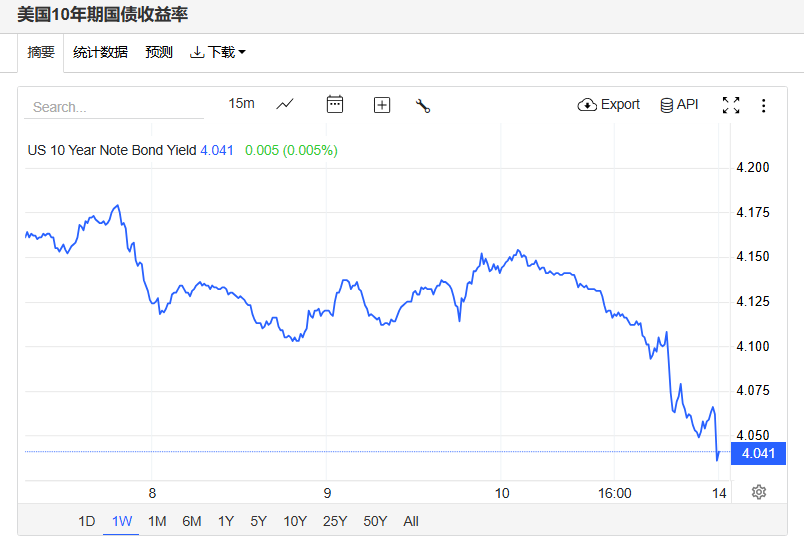This screenshot has width=804, height=551.
Task: Open the API data access button
Action: coord(679,105)
